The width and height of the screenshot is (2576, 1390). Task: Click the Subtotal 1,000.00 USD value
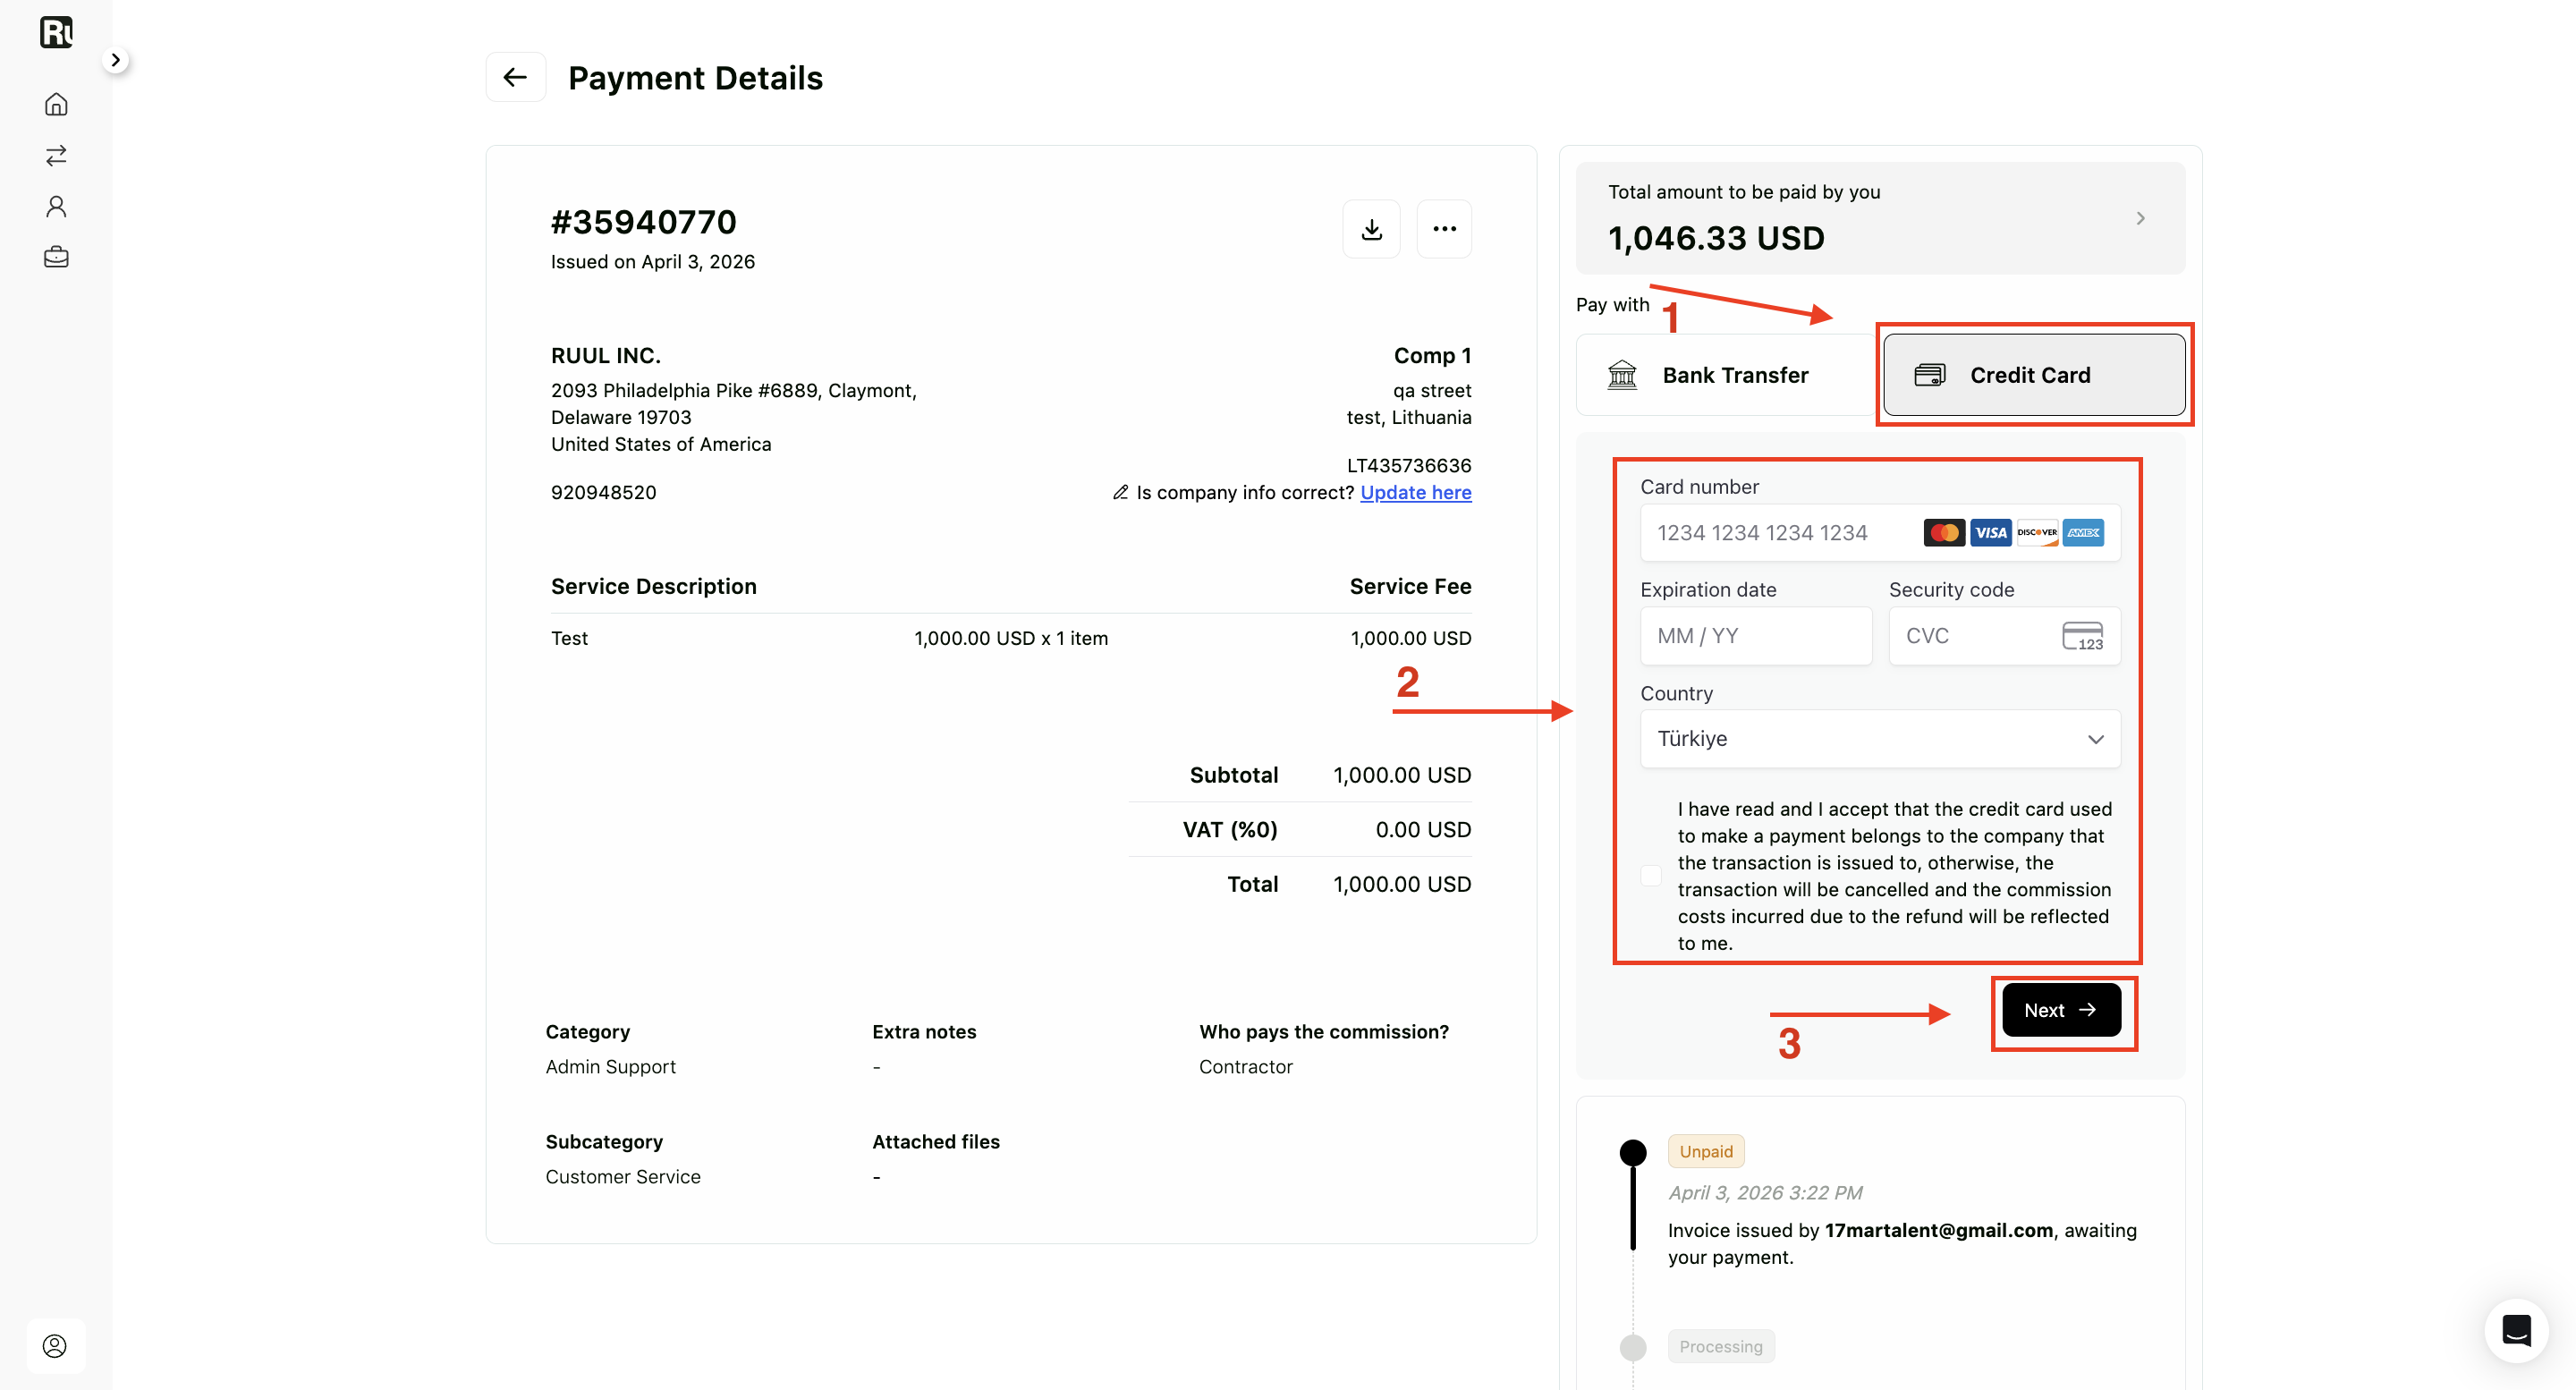point(1401,775)
